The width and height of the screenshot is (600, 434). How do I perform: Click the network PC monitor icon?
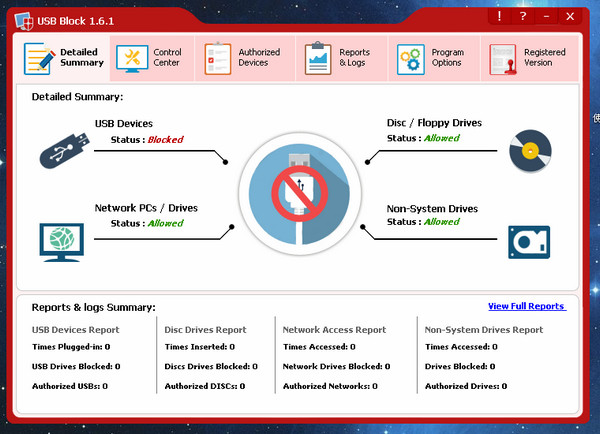click(x=62, y=242)
